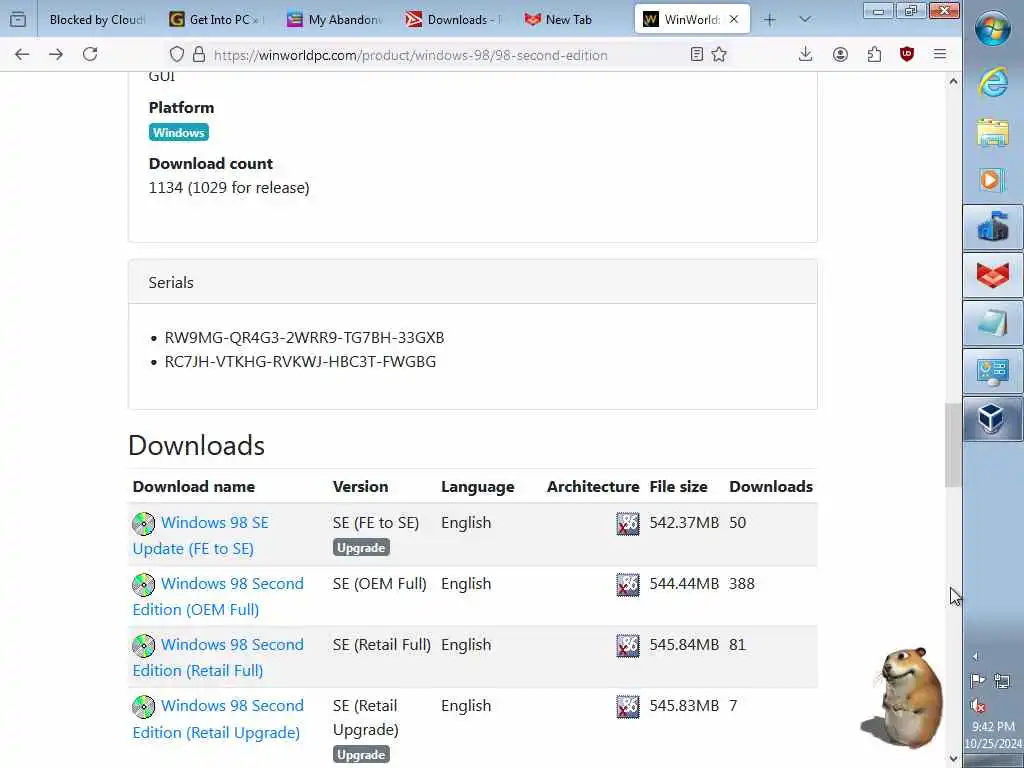Click architecture icon in 542.37MB row

pyautogui.click(x=628, y=524)
